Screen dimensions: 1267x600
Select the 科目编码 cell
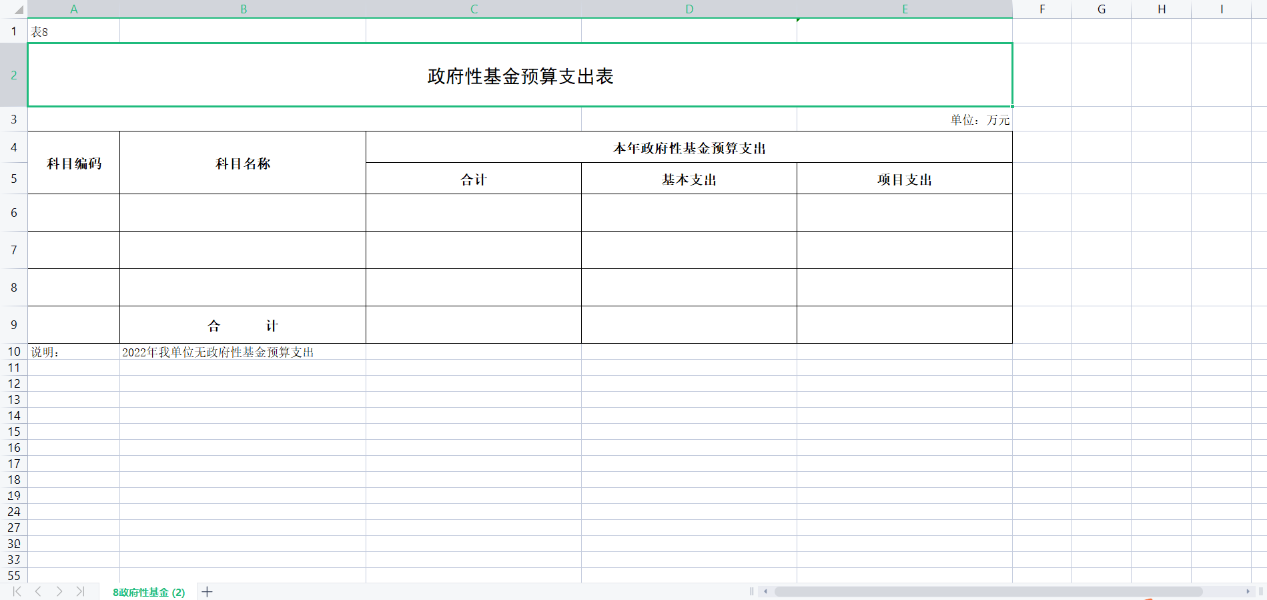(x=73, y=162)
